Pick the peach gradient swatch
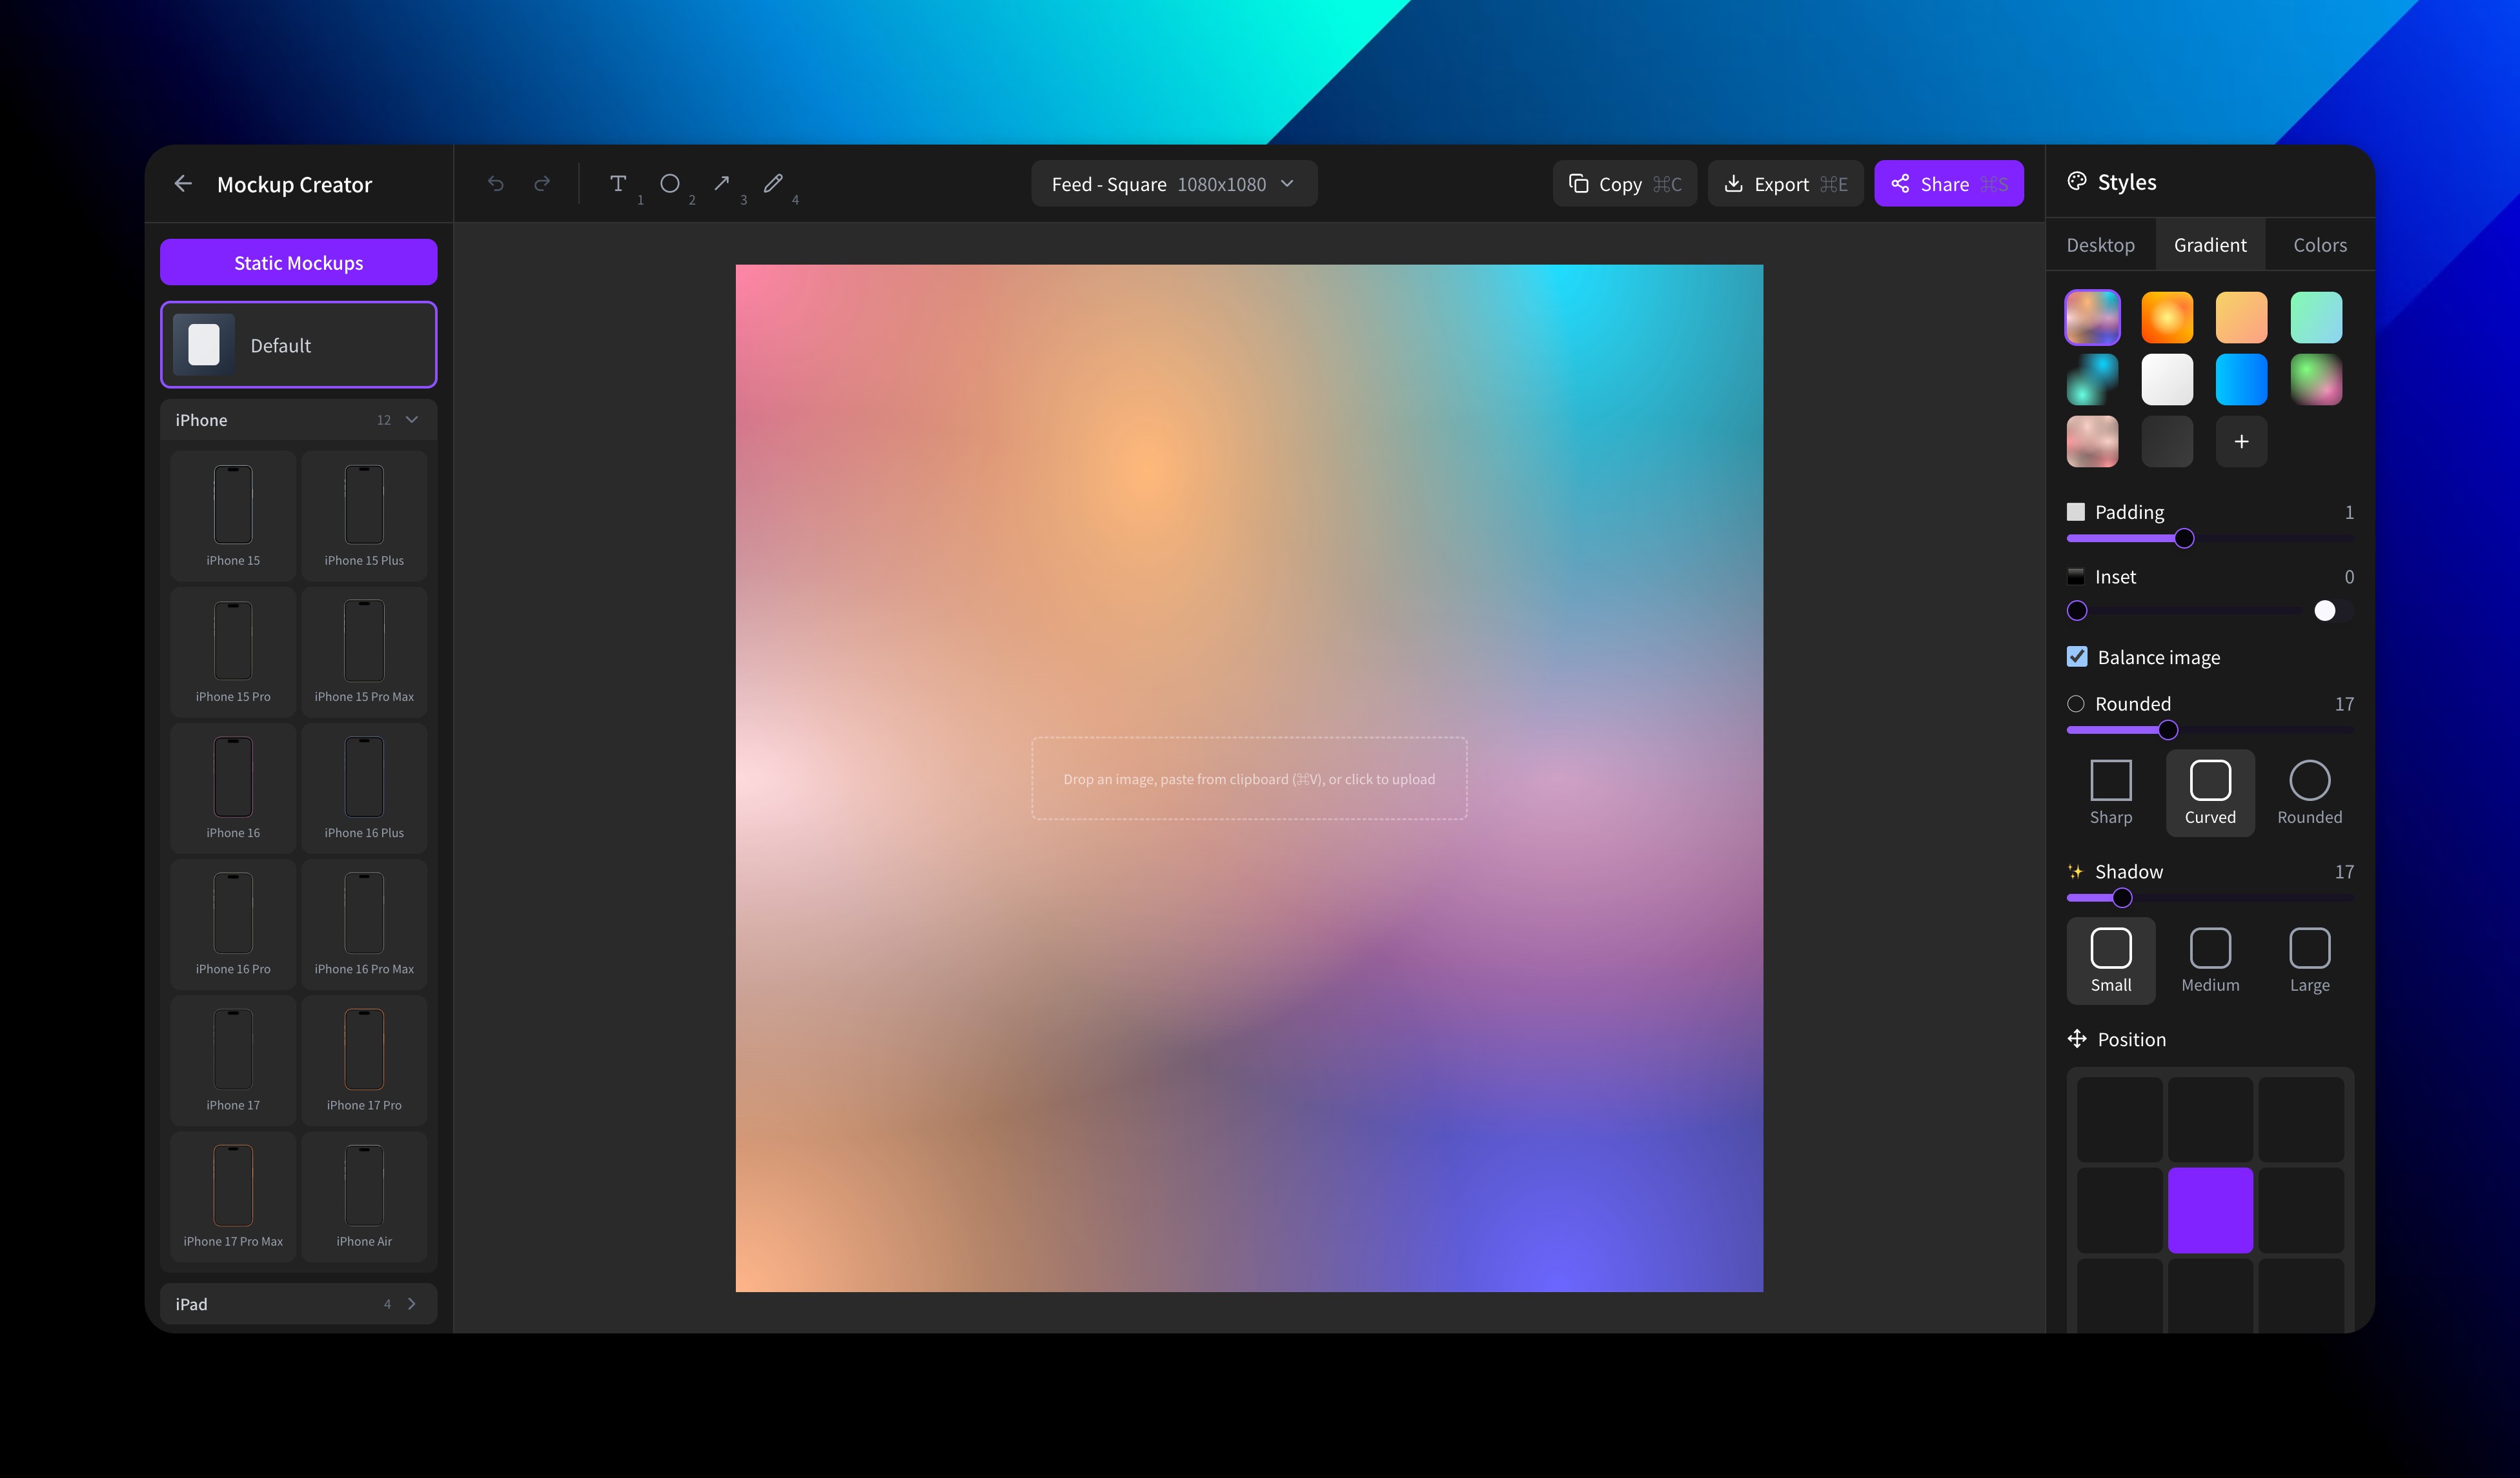This screenshot has height=1478, width=2520. 2241,318
